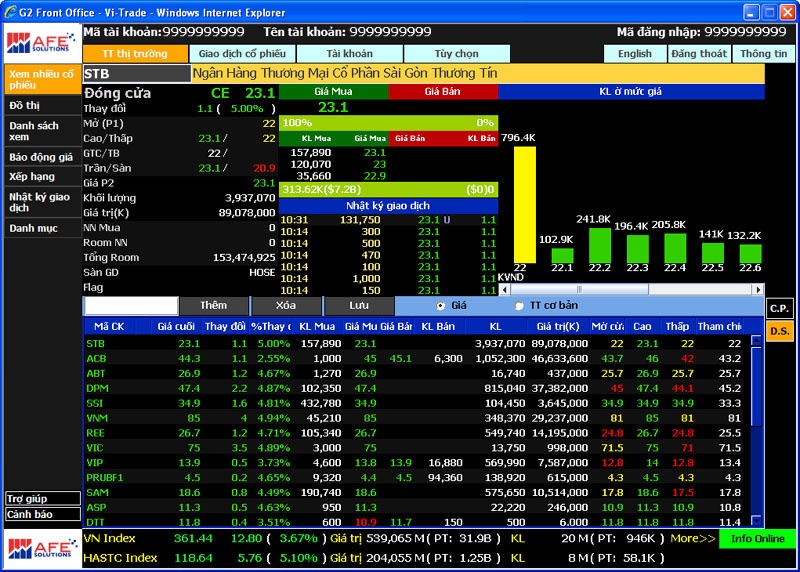Select the SSI stock row
The height and width of the screenshot is (572, 800).
416,403
